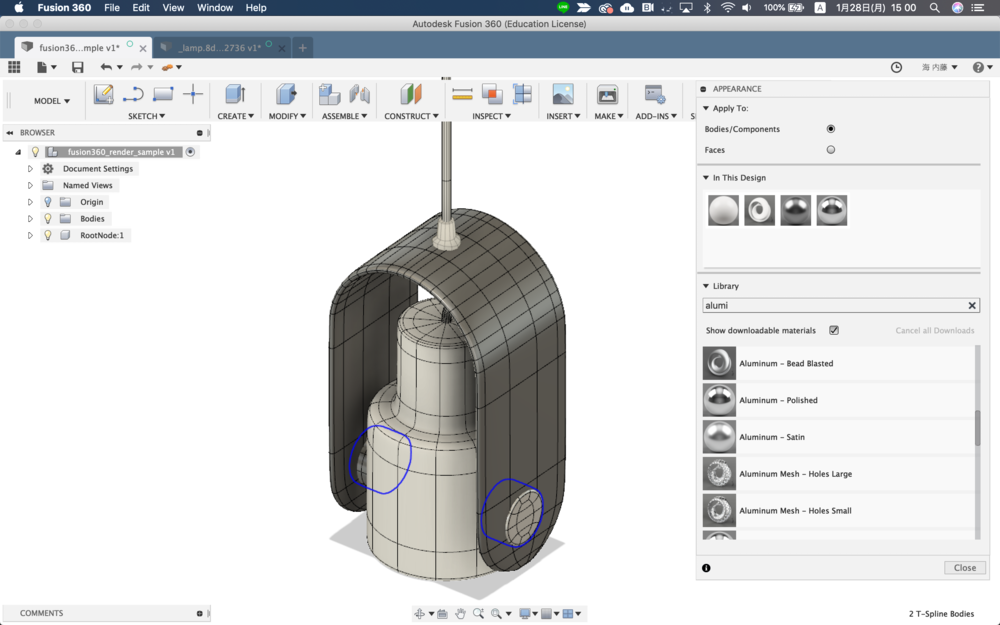This screenshot has height=625, width=1000.
Task: Open the MODEL workspace dropdown
Action: 52,101
